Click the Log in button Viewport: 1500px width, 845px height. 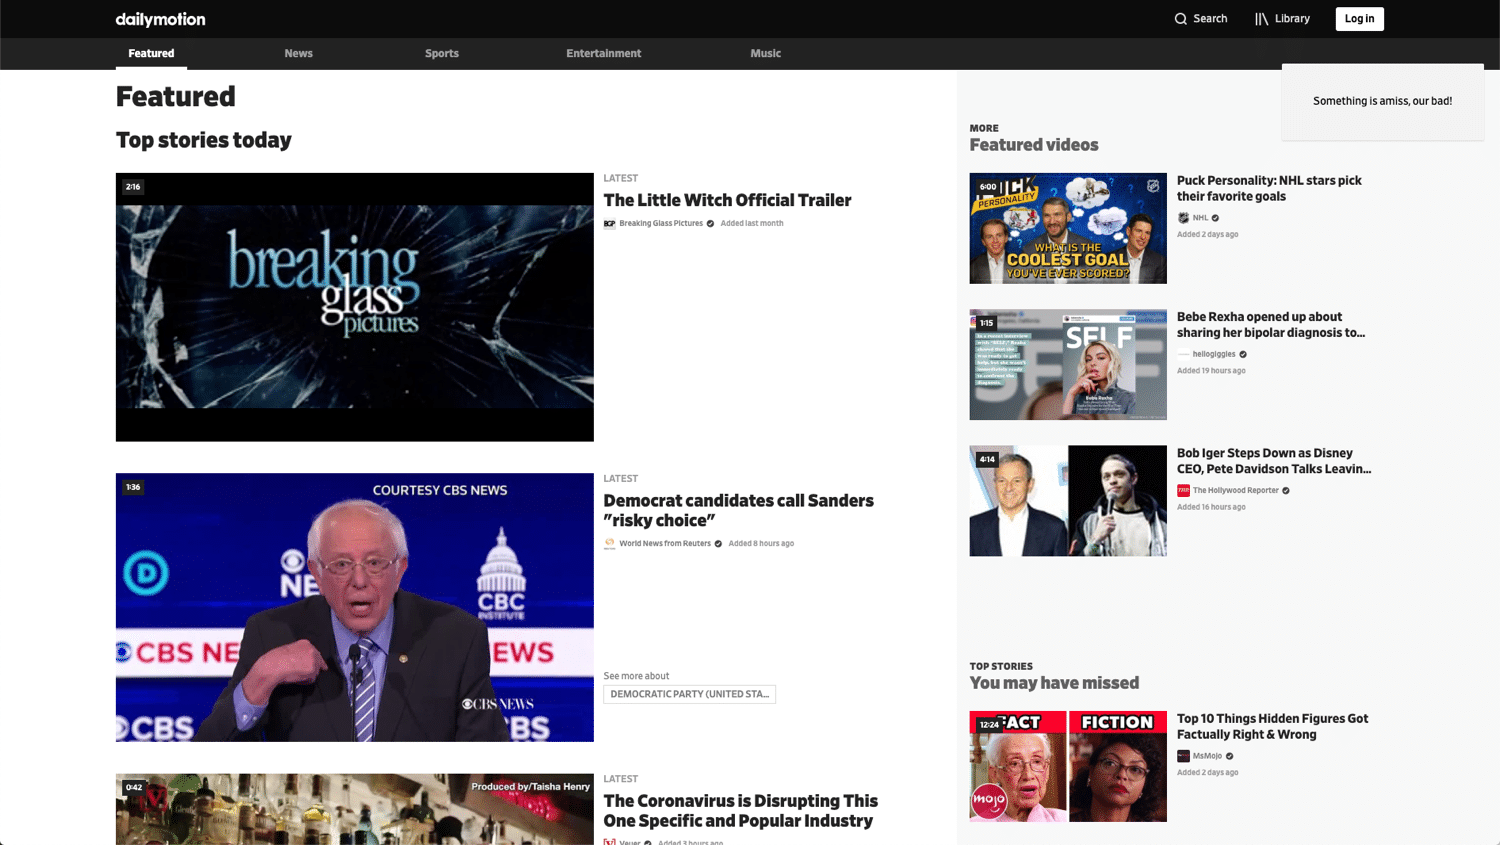pyautogui.click(x=1359, y=18)
